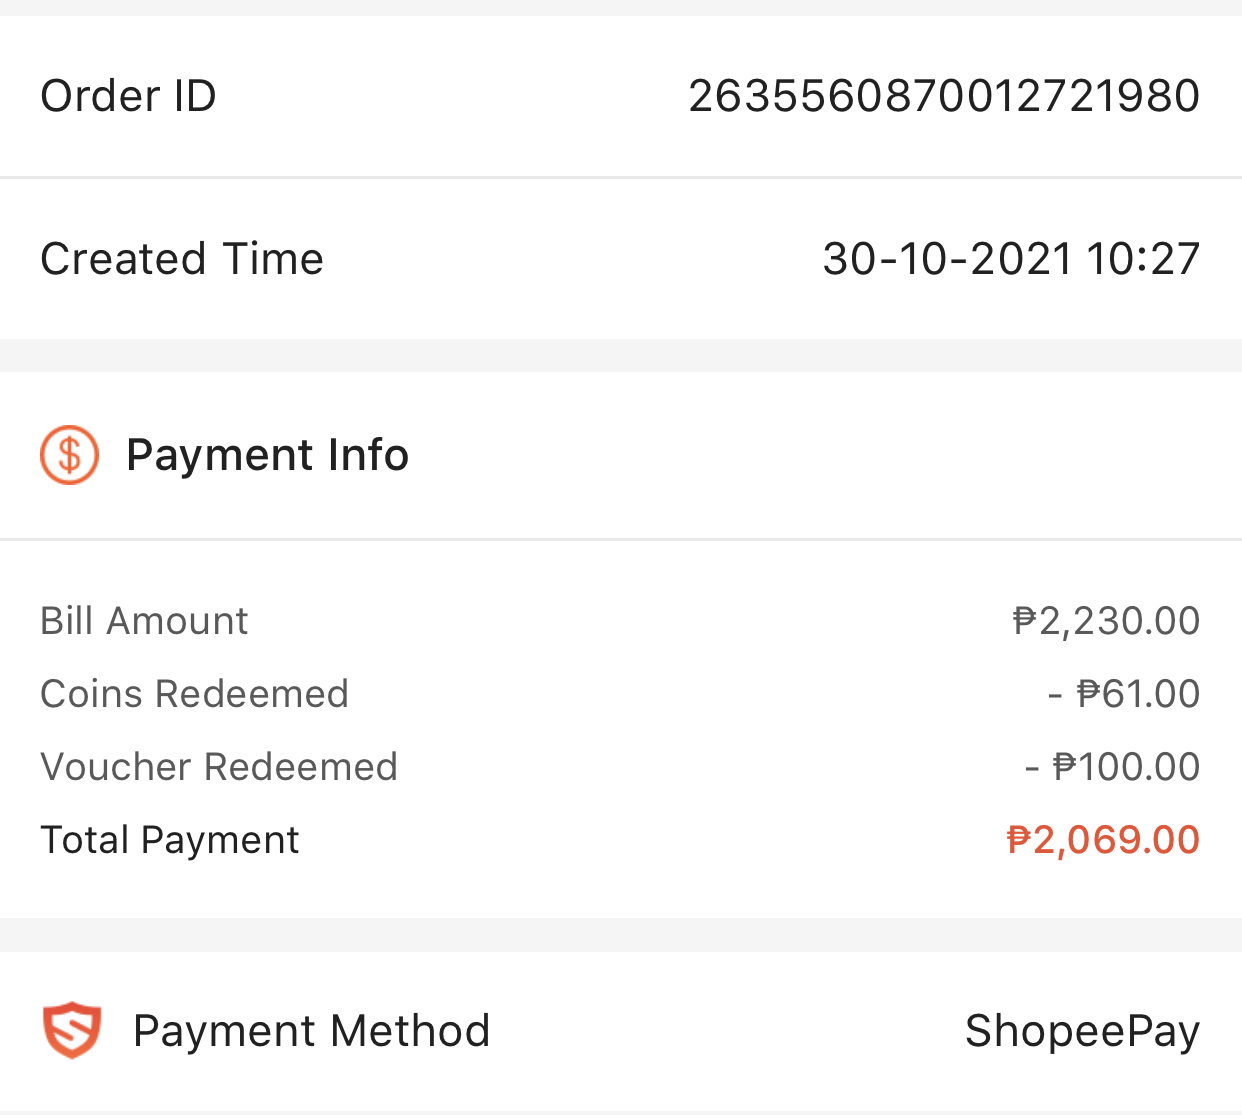The width and height of the screenshot is (1242, 1115).
Task: Tap the Order ID label
Action: tap(128, 96)
